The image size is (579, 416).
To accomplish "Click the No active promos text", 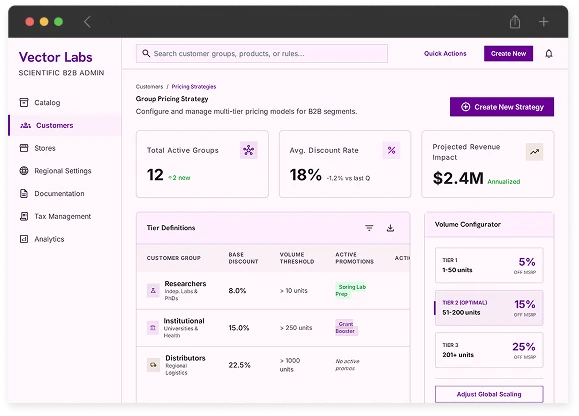I will [347, 365].
